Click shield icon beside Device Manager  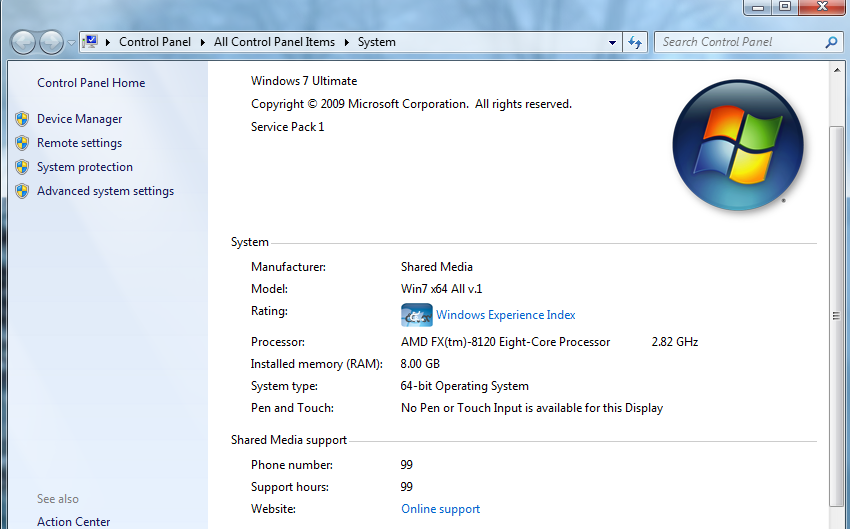(x=22, y=119)
